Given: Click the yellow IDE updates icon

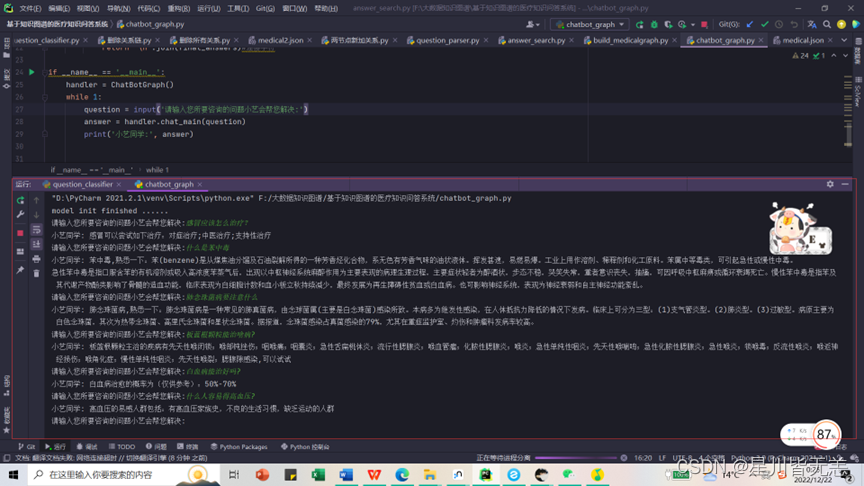Looking at the screenshot, I should tap(841, 24).
